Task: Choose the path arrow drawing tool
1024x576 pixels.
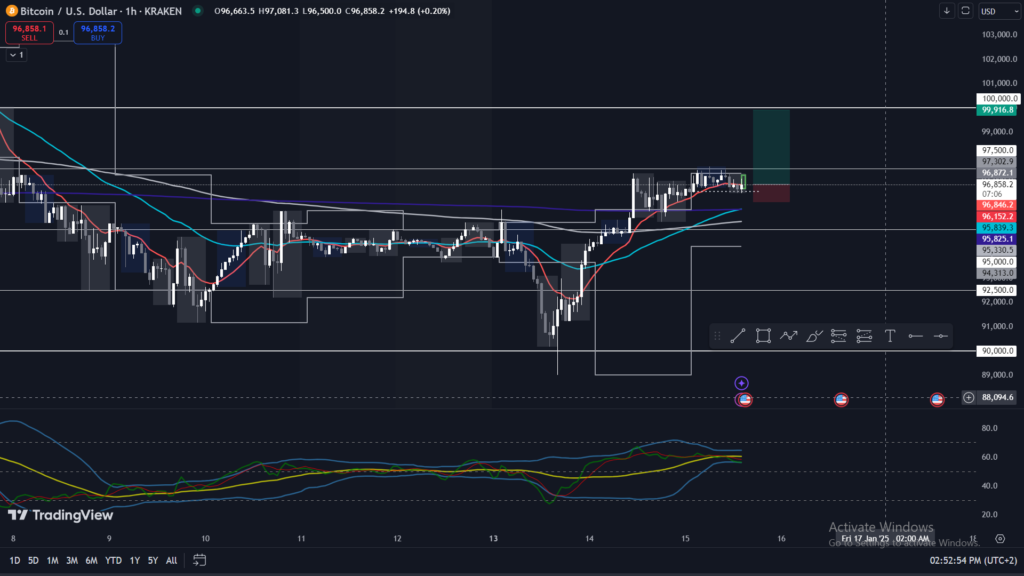Action: click(x=788, y=336)
